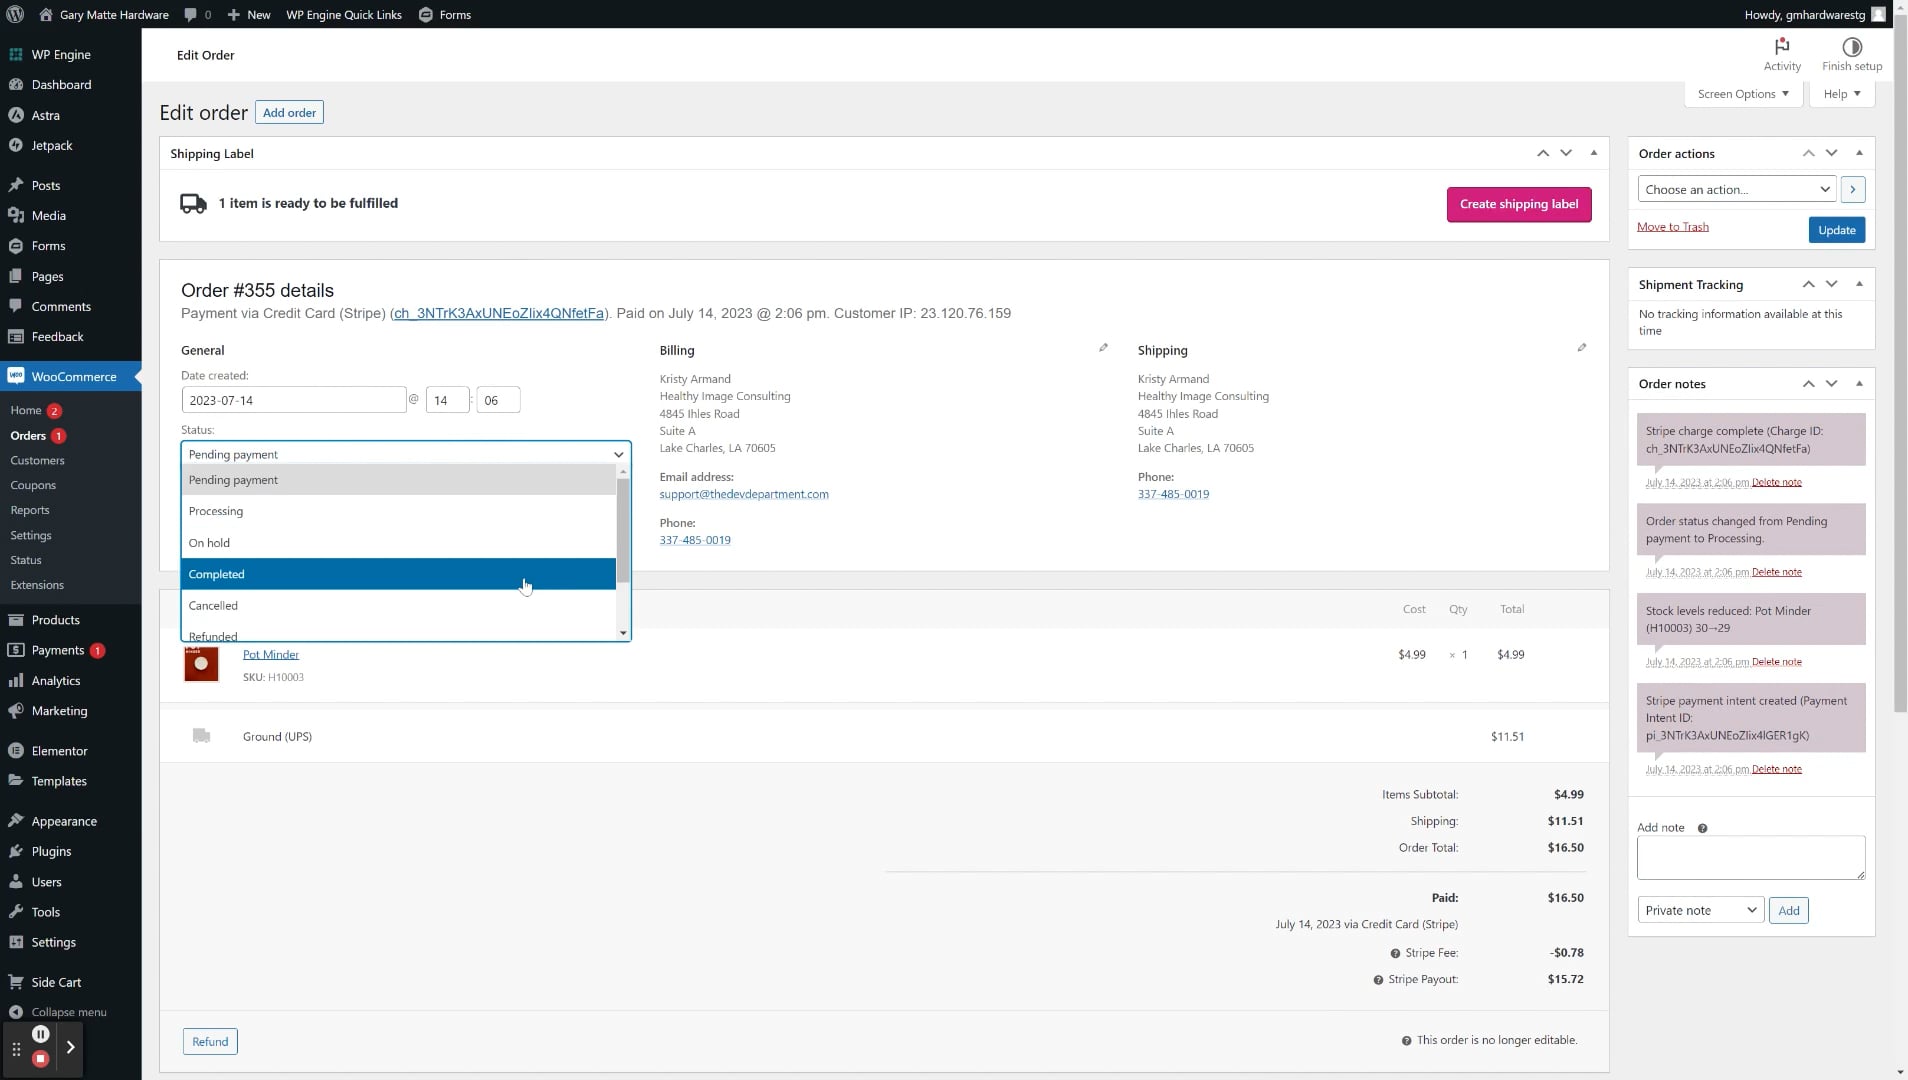
Task: Expand the 'Choose an action' dropdown
Action: pos(1735,189)
